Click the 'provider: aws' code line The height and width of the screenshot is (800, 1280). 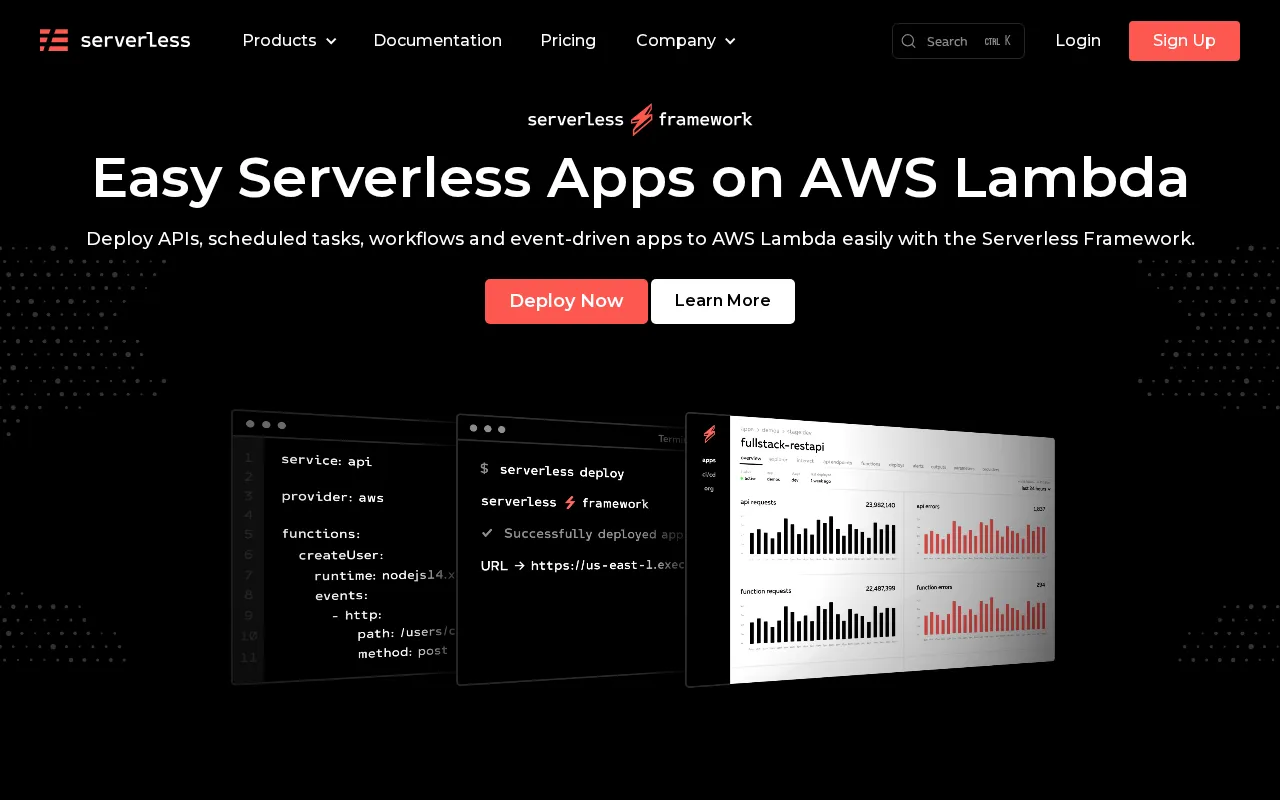(332, 496)
